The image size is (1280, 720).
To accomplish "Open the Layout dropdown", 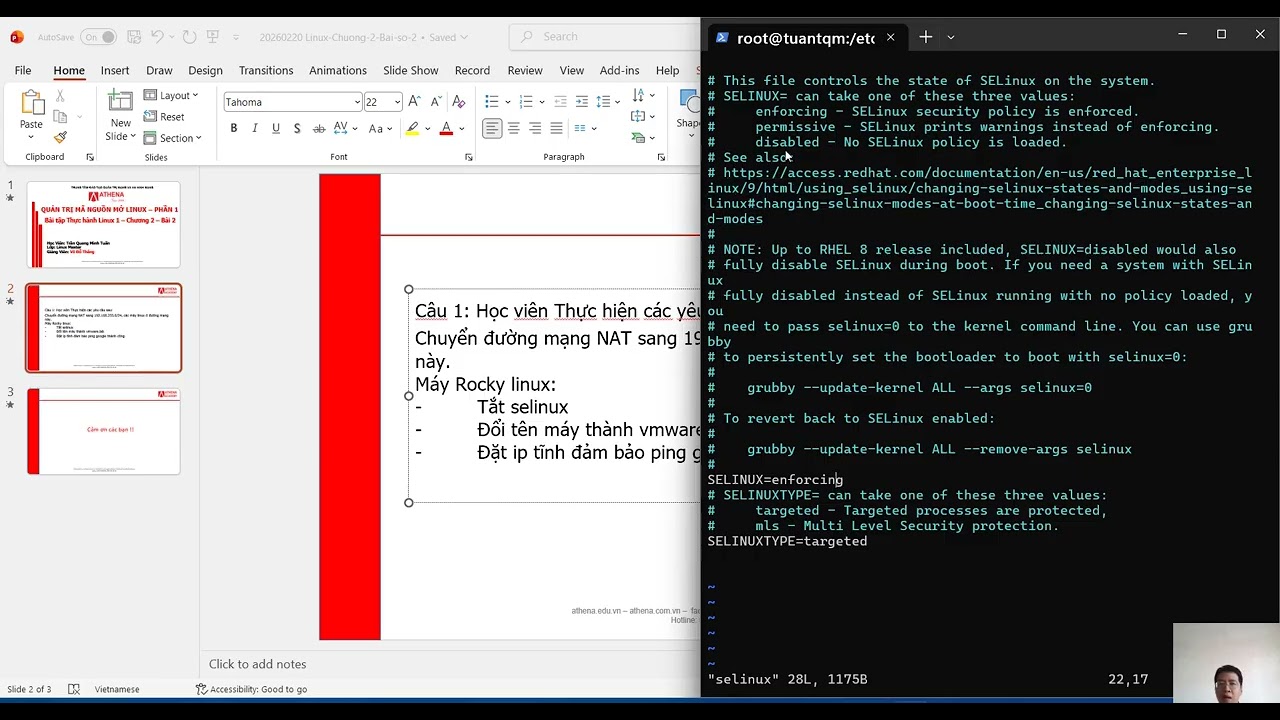I will click(171, 95).
